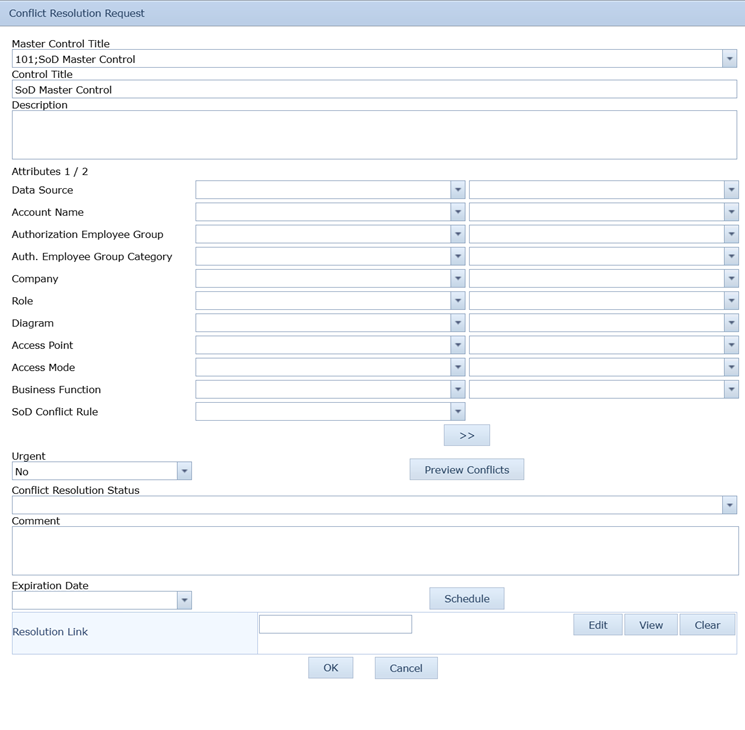Viewport: 745px width, 730px height.
Task: Click Edit for the Resolution Link
Action: tap(597, 625)
